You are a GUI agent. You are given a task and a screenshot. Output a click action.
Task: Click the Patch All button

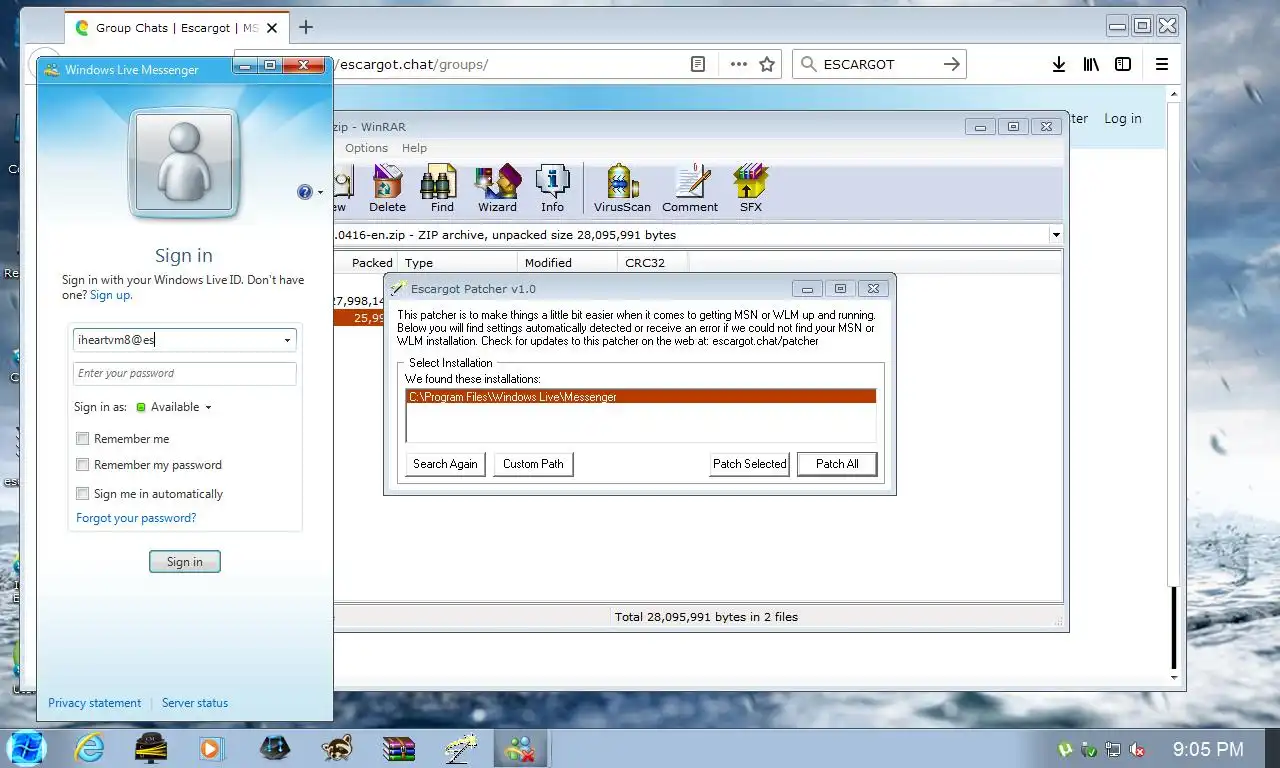(x=837, y=464)
